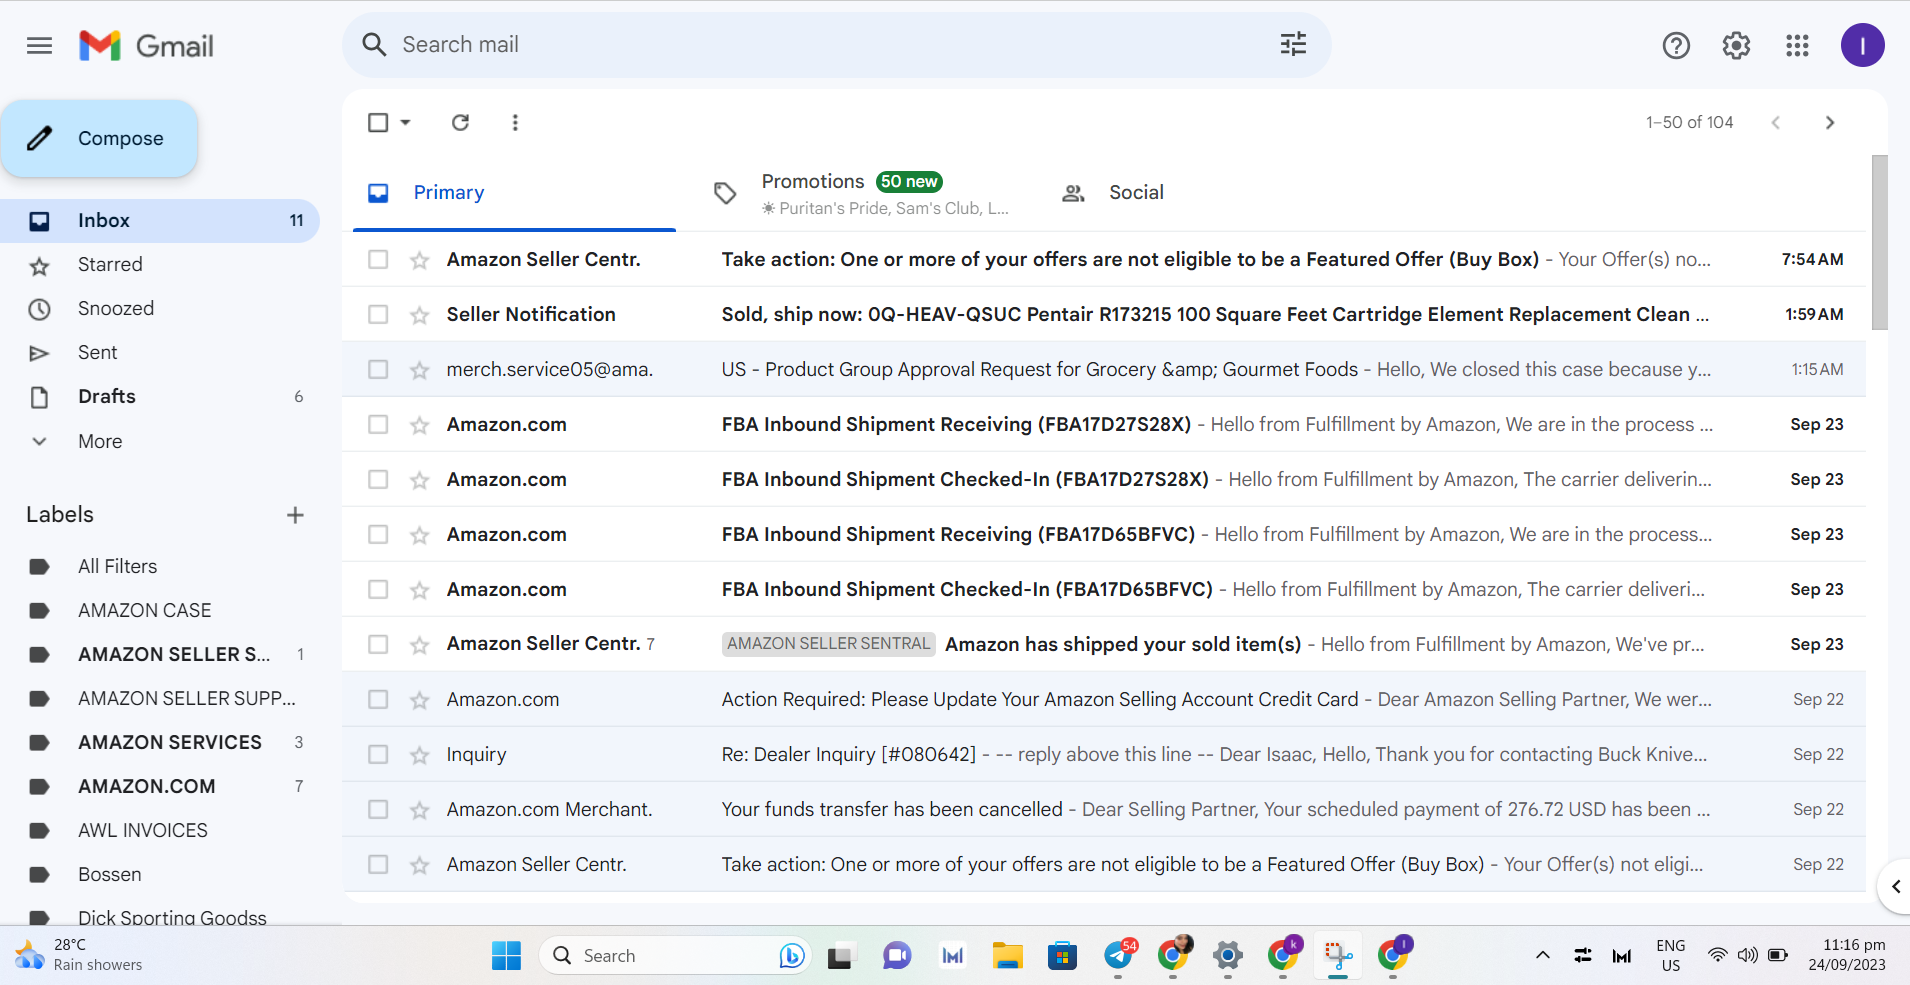1910x985 pixels.
Task: Select the Inquiry email checkbox
Action: click(378, 755)
